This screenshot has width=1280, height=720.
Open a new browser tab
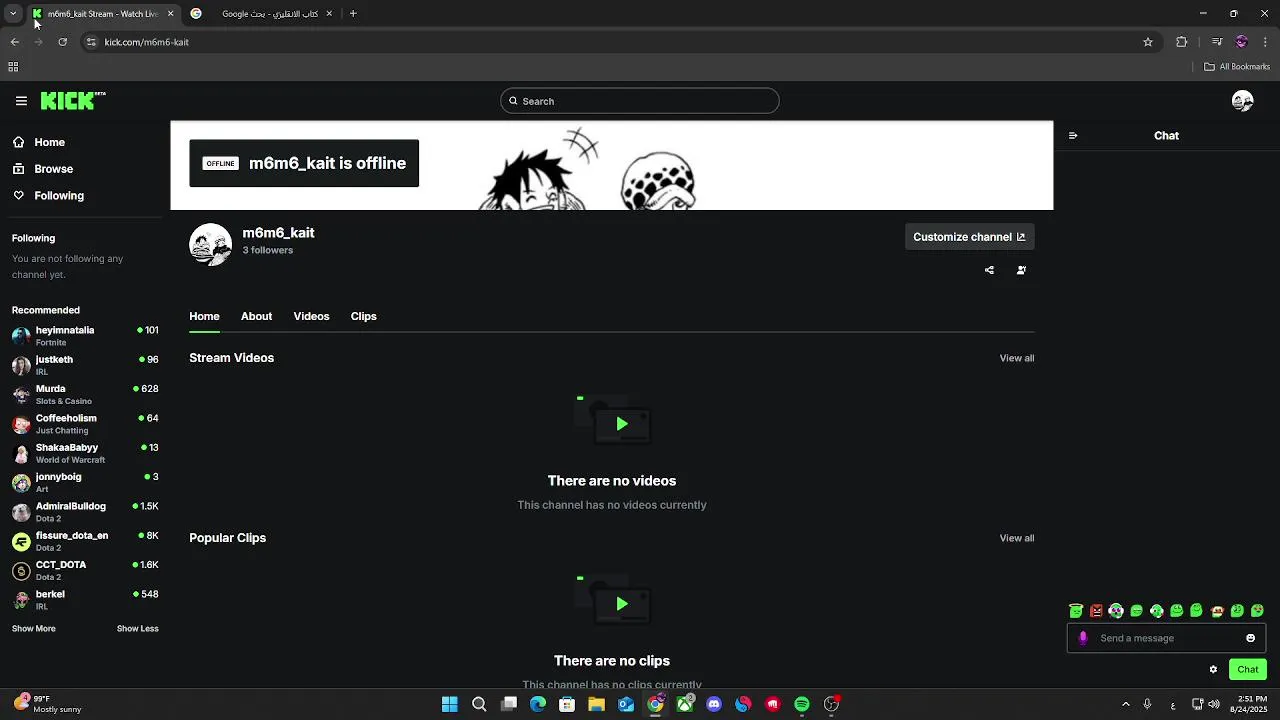point(353,14)
